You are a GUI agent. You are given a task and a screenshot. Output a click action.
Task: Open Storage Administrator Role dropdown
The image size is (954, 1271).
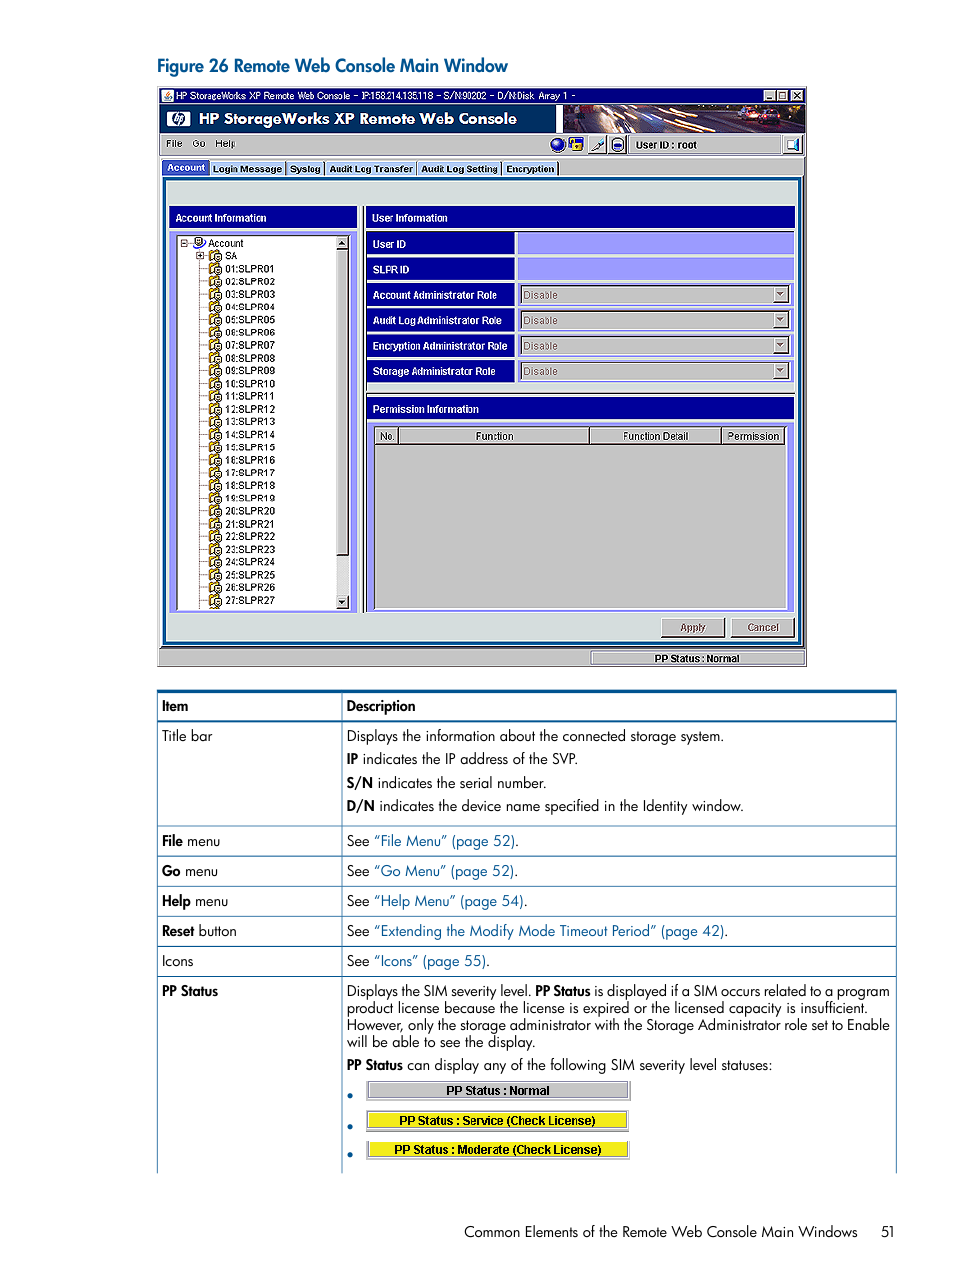coord(781,371)
